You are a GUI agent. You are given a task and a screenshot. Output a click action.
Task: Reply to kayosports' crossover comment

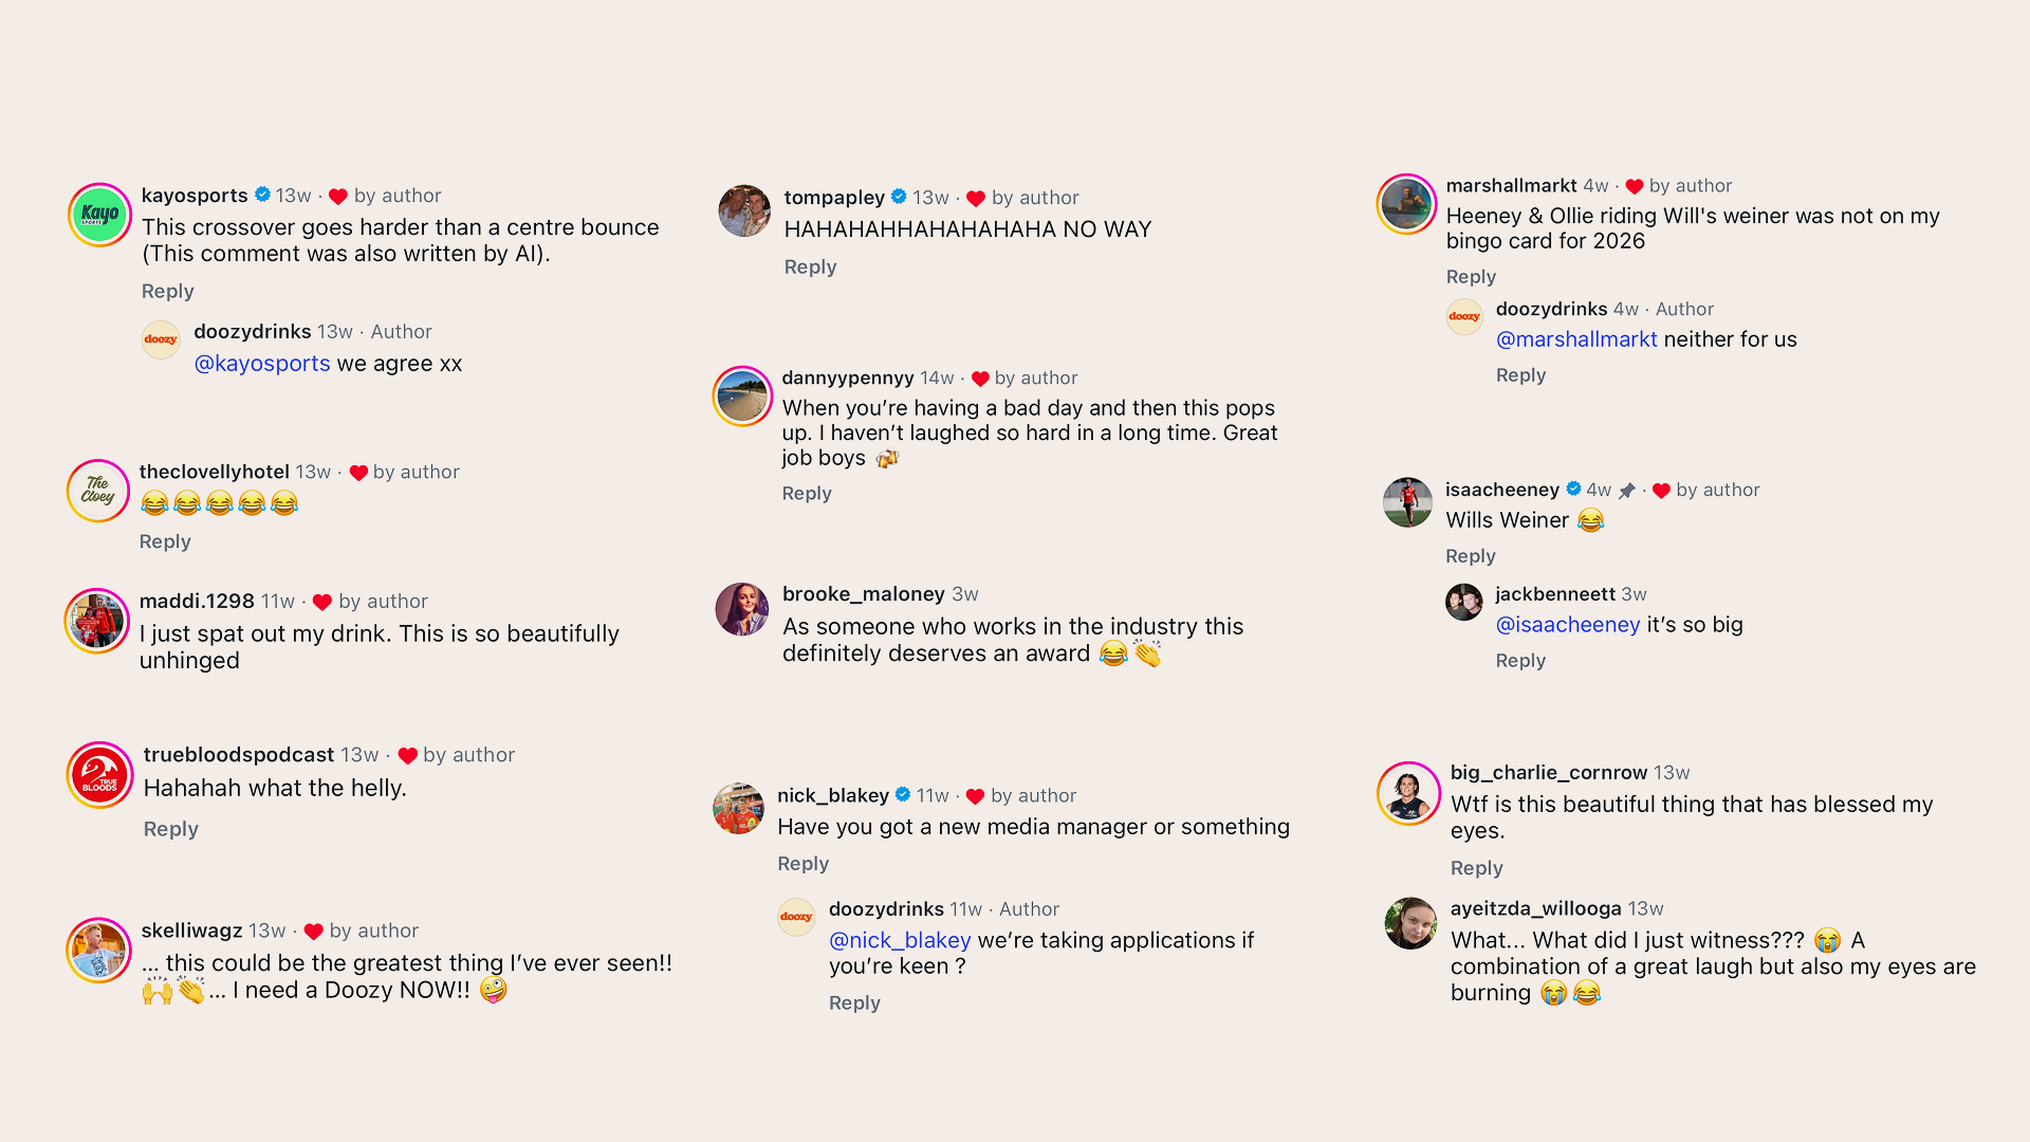pos(167,291)
